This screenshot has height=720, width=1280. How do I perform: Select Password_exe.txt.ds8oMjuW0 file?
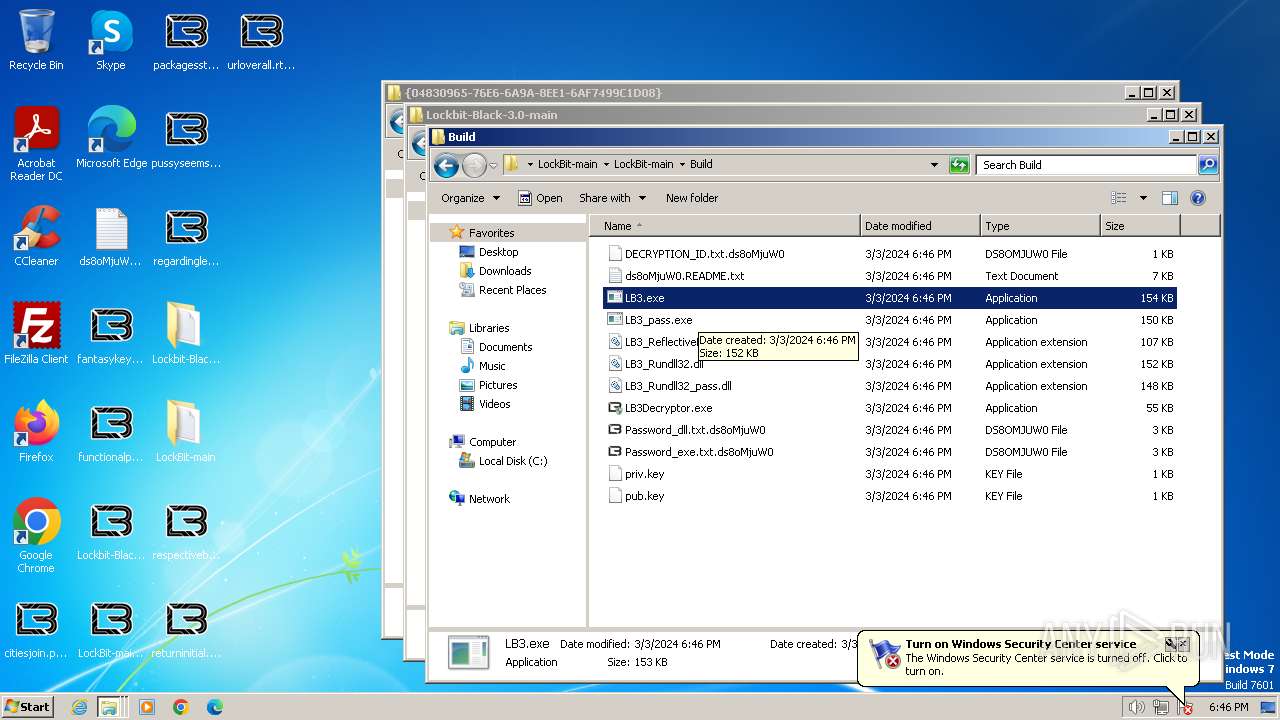click(890, 452)
